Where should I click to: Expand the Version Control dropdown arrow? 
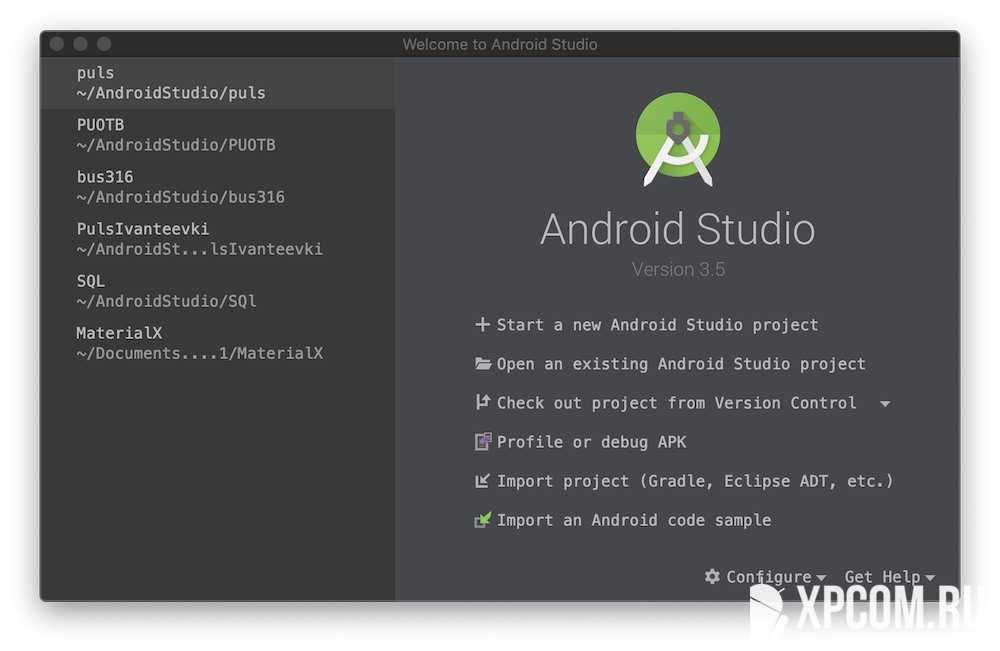pos(884,404)
